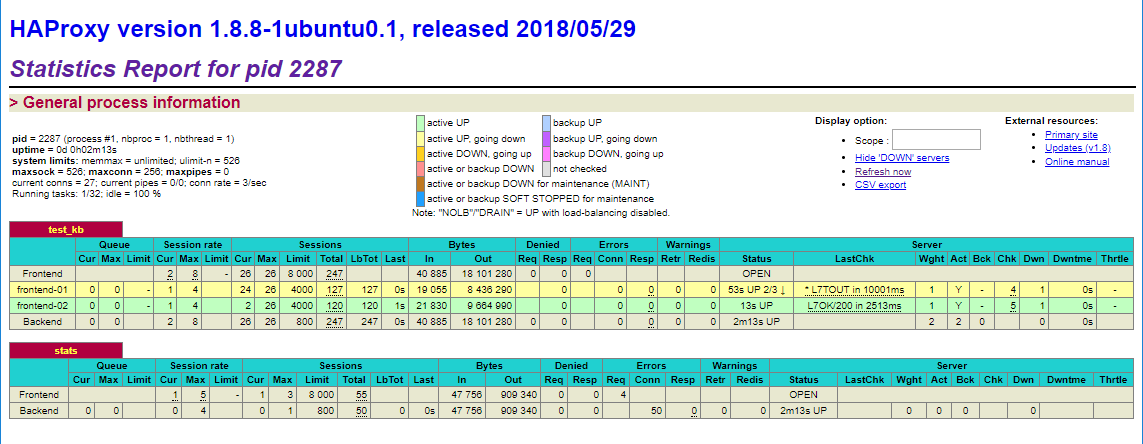
Task: Click the Dwntme column header in stats table
Action: pyautogui.click(x=1066, y=379)
